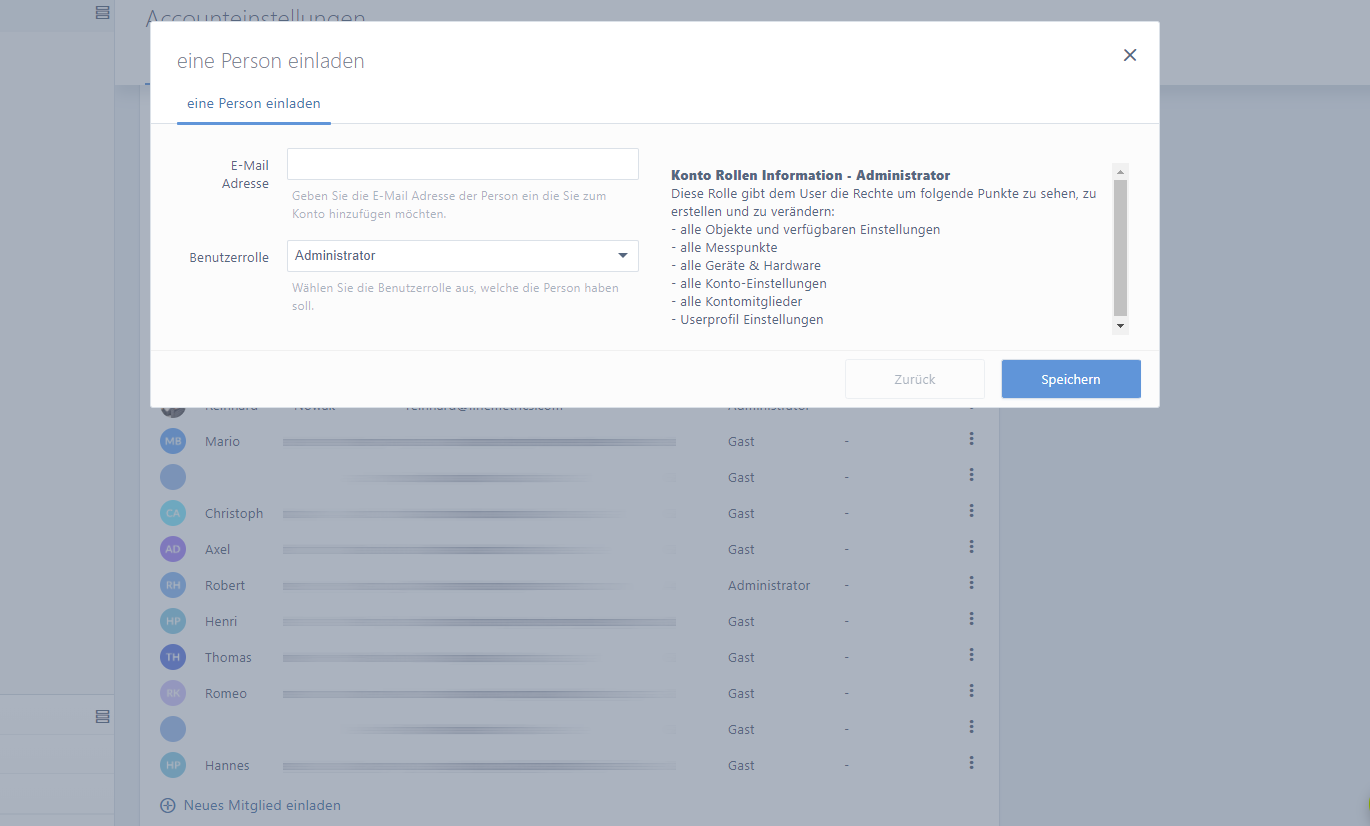
Task: Click the E-Mail Adresse input field
Action: (462, 164)
